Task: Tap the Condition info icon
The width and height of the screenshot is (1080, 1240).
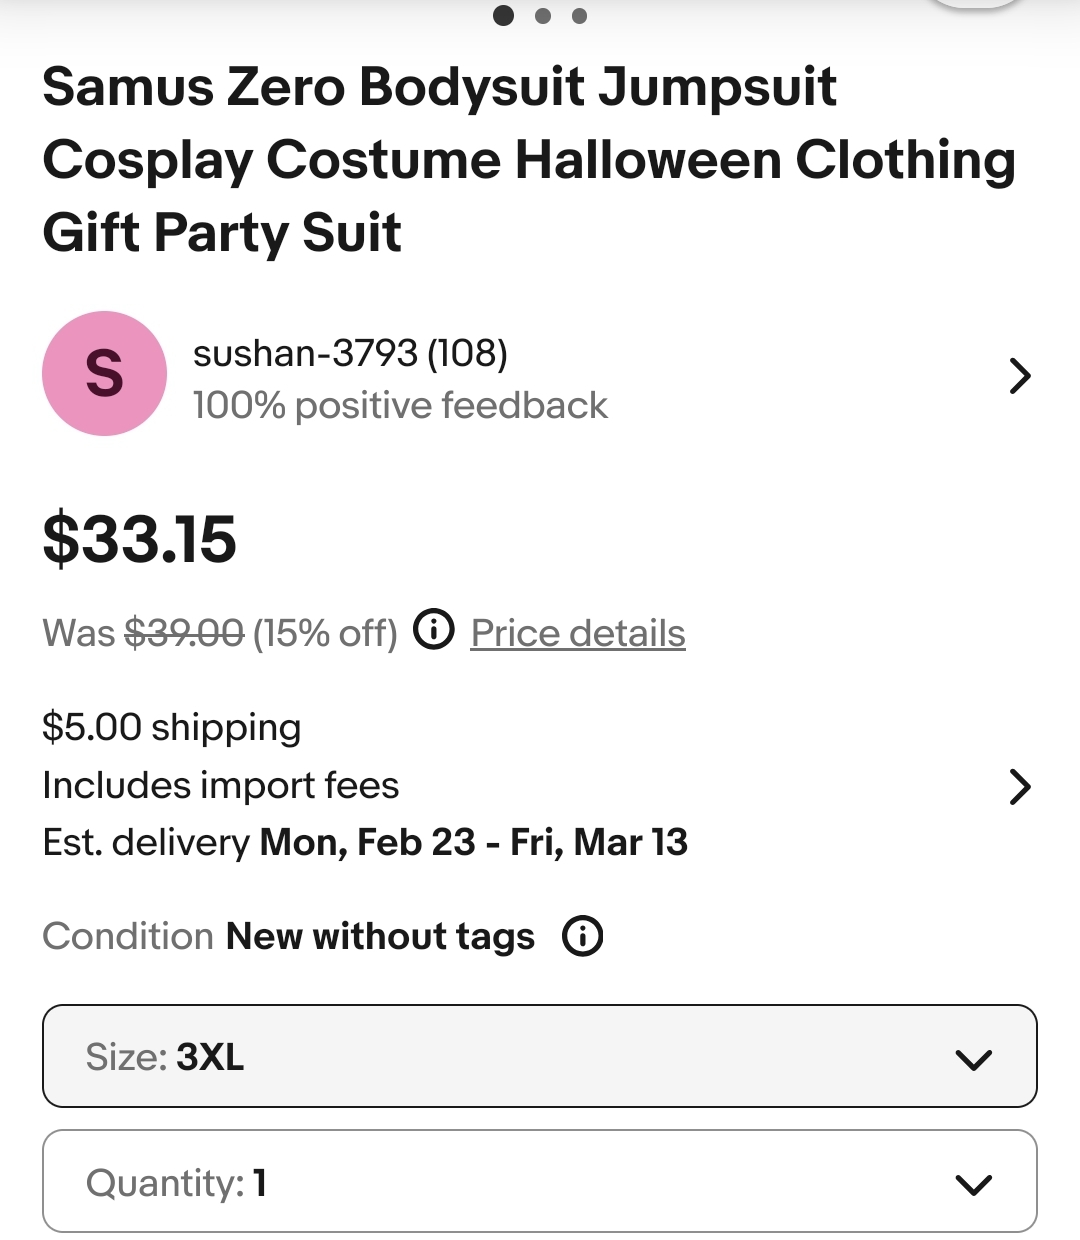Action: 582,937
